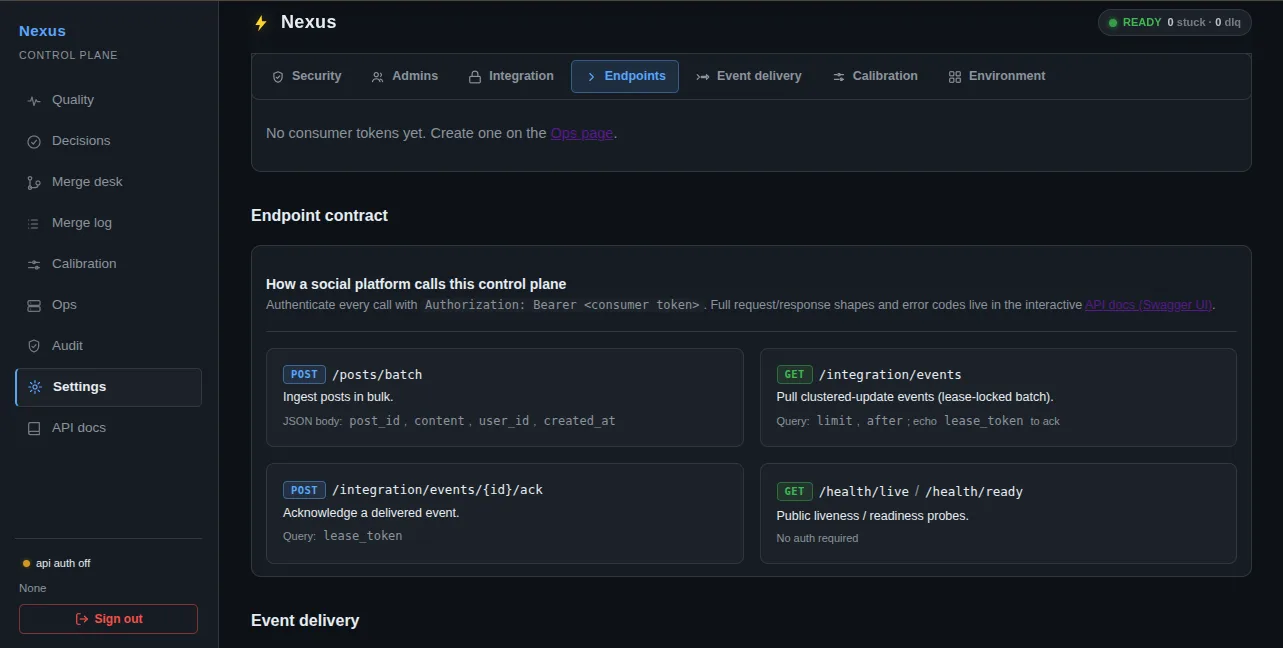Open the Admins tab
The image size is (1283, 648).
pyautogui.click(x=404, y=76)
